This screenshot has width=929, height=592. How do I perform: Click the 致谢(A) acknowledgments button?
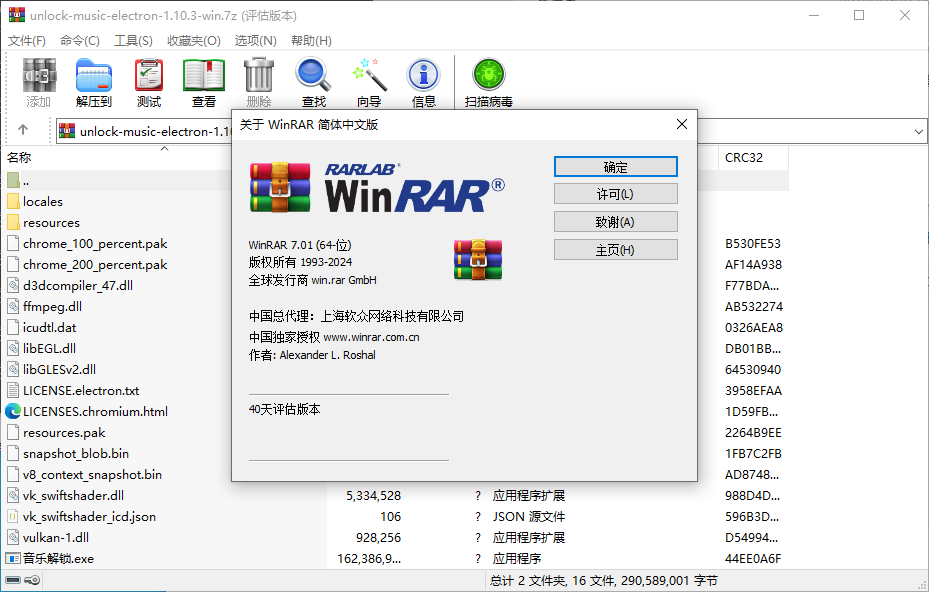[x=615, y=222]
